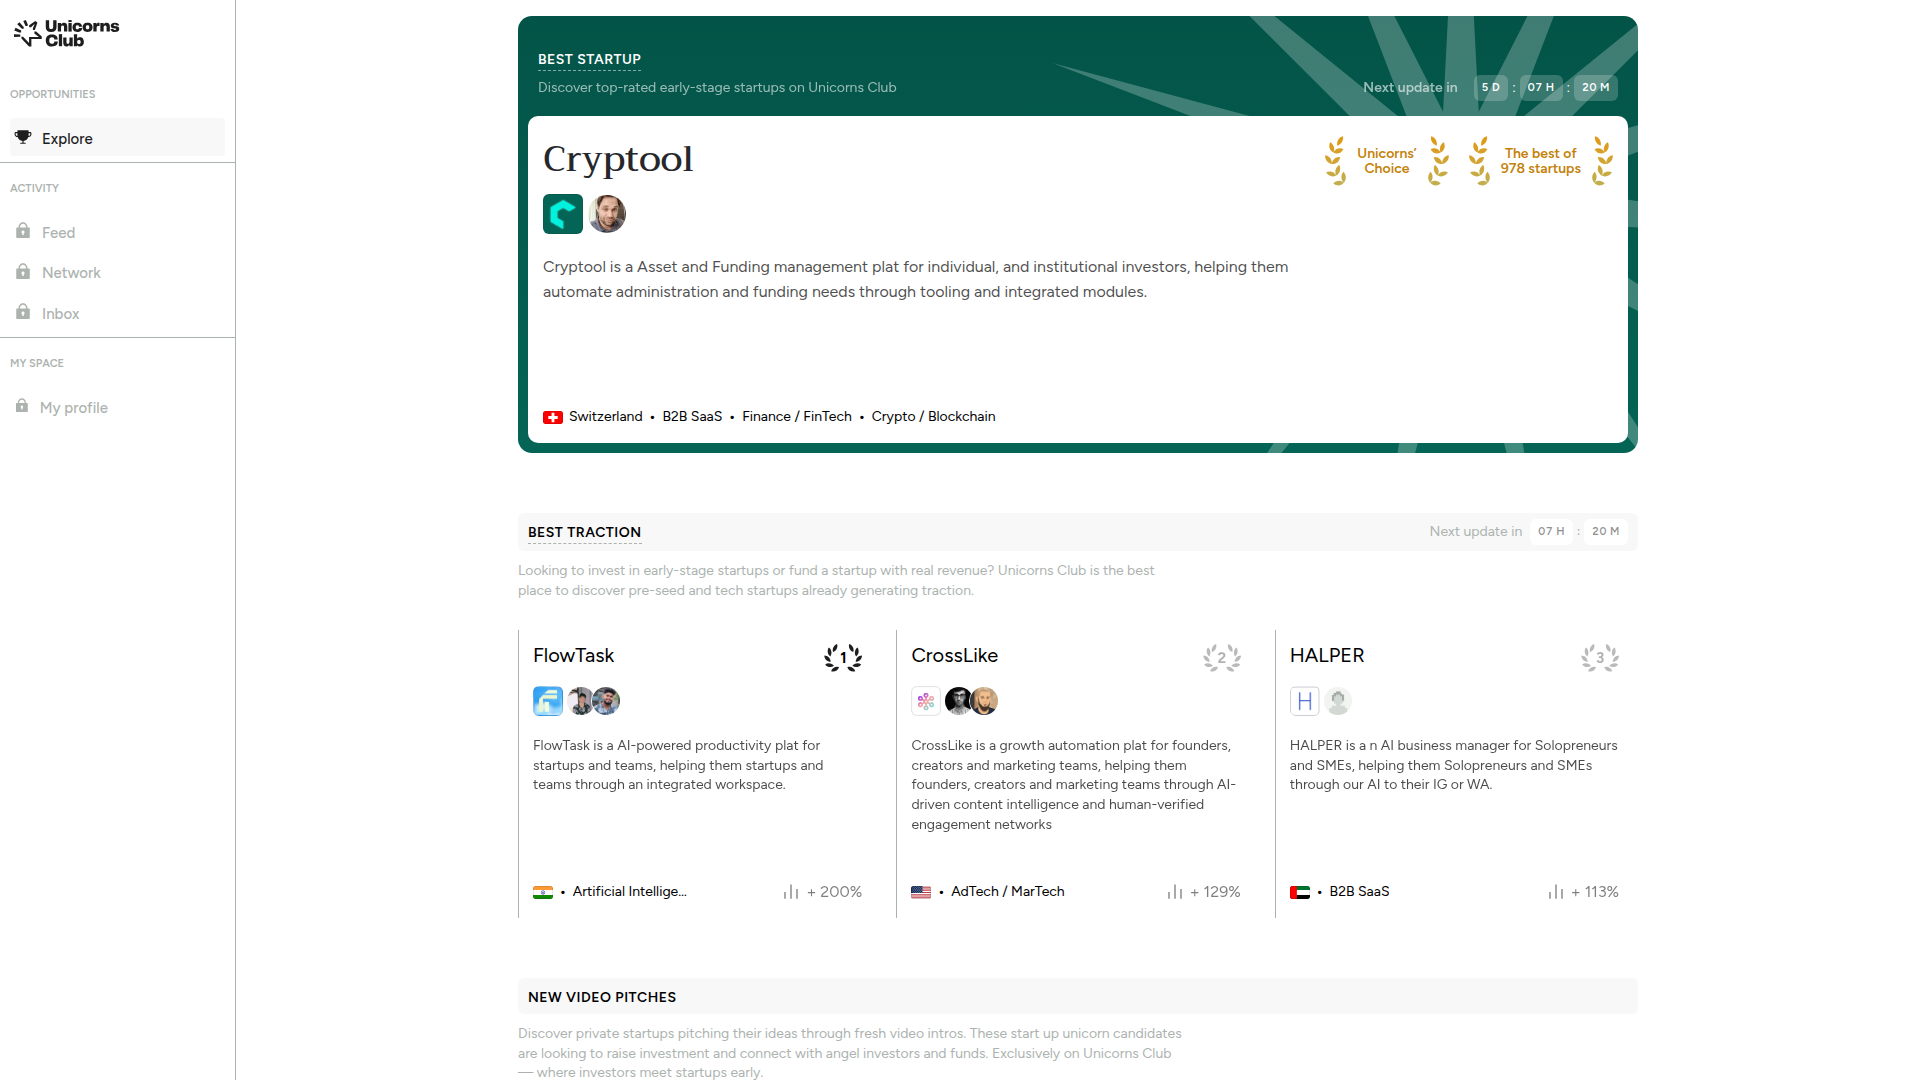The height and width of the screenshot is (1080, 1920).
Task: Click the lock icon next to Network
Action: tap(23, 272)
